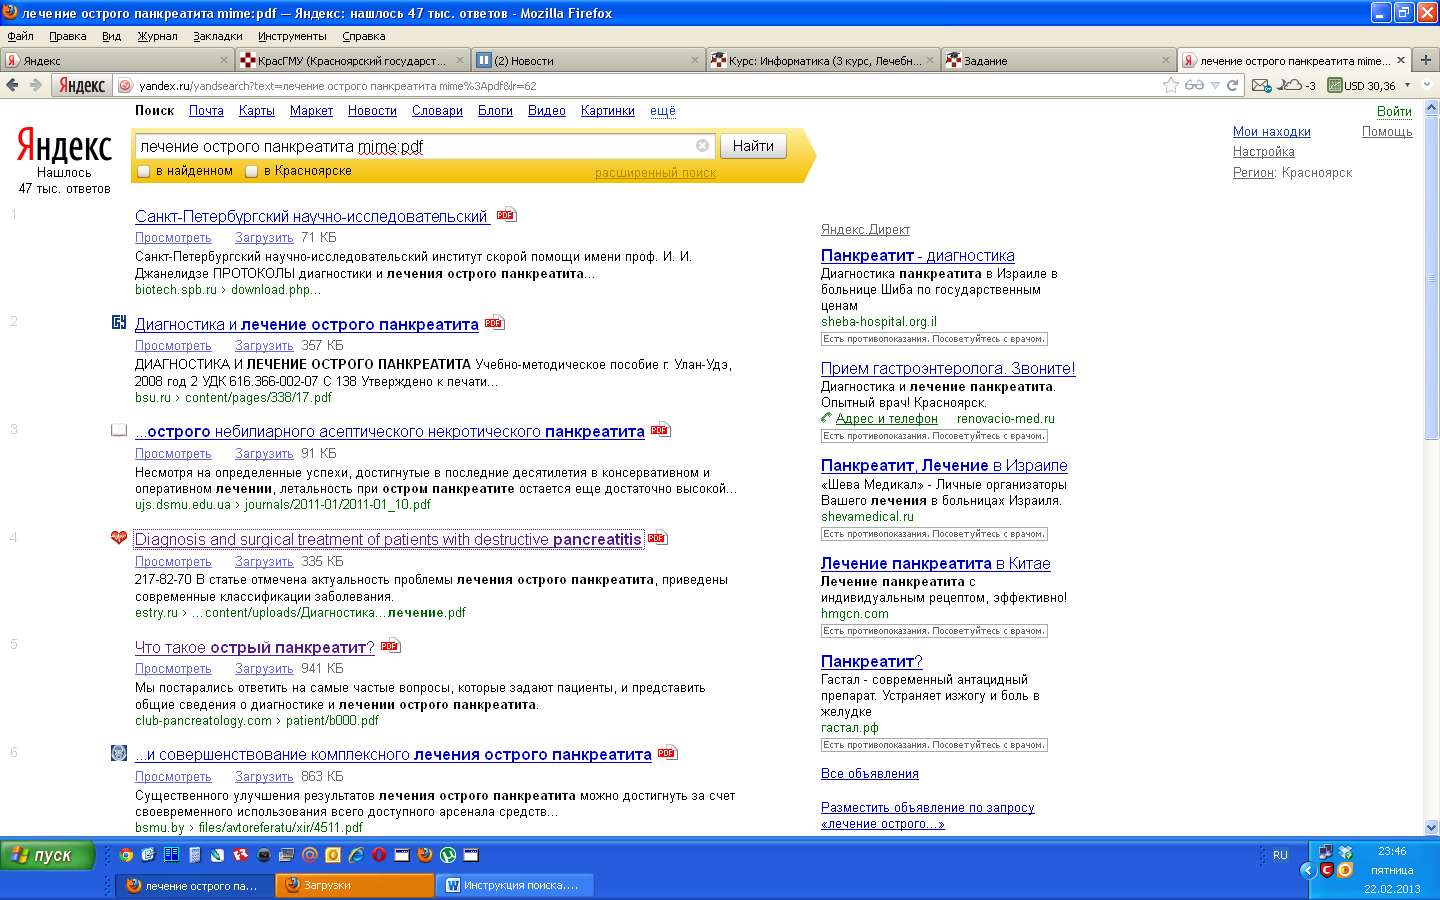Launch Google Chrome from quick launch

[126, 855]
